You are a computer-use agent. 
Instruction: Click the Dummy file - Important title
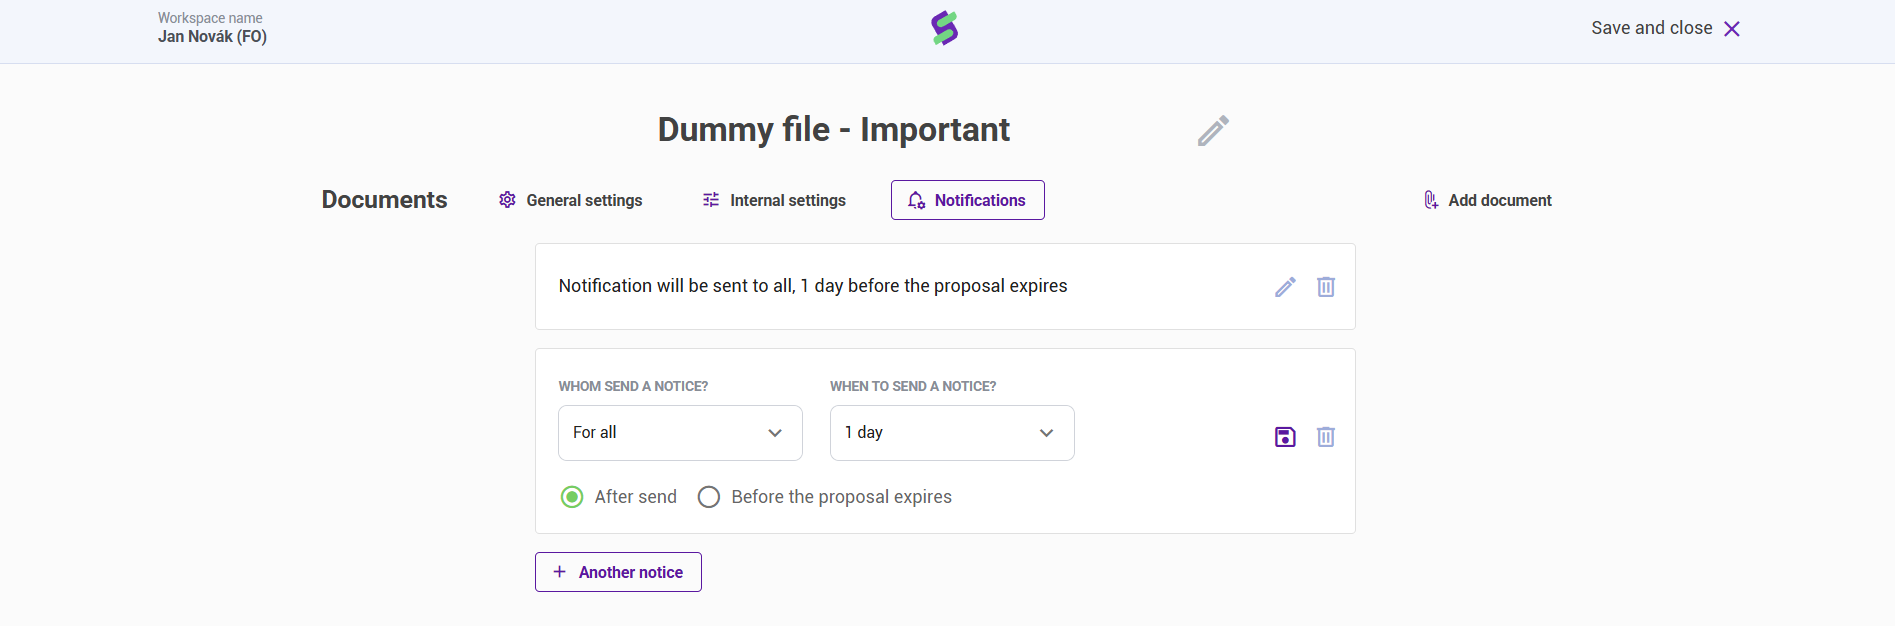(x=833, y=130)
